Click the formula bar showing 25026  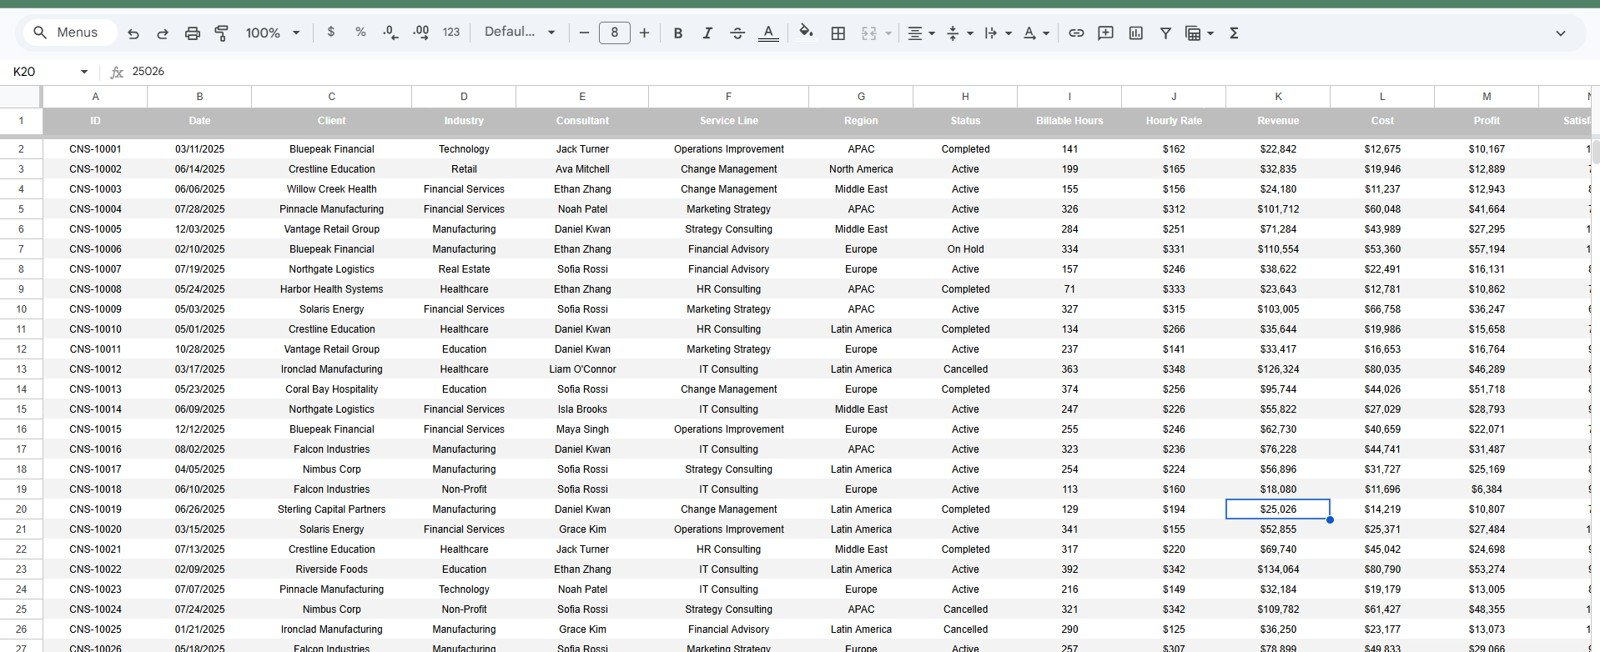point(860,71)
